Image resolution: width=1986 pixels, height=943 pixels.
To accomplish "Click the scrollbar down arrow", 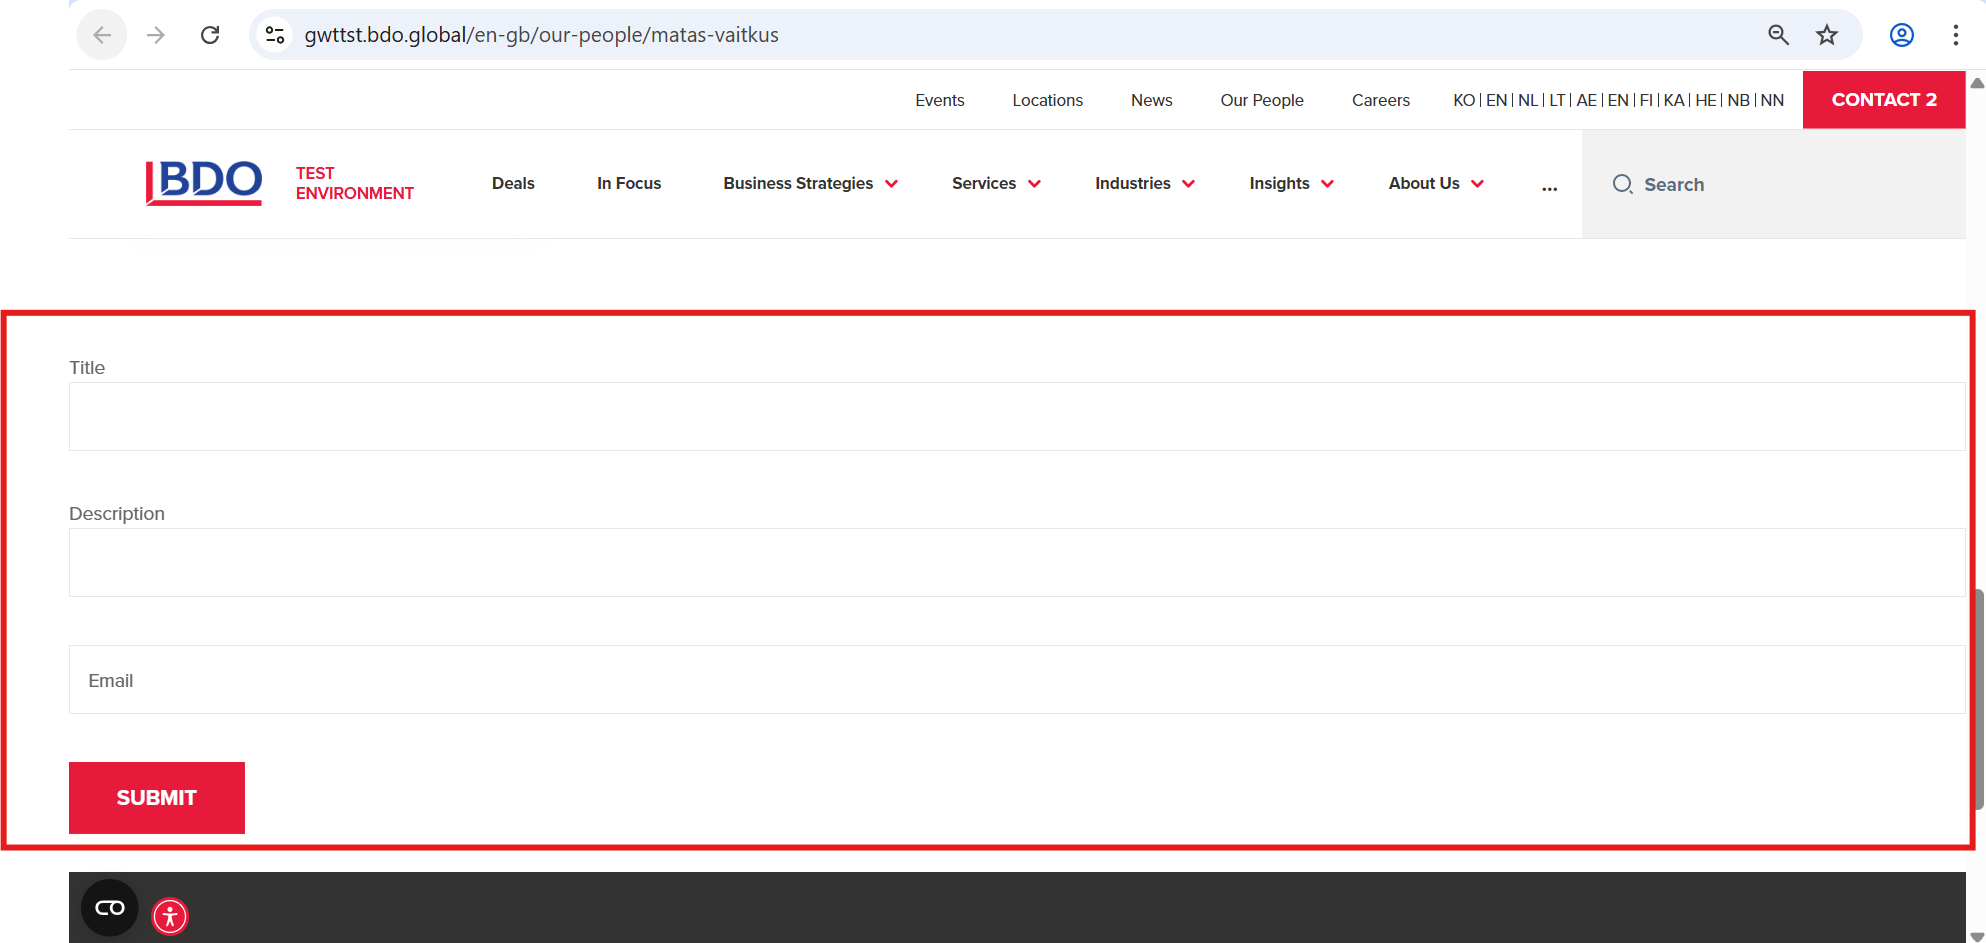I will click(x=1976, y=935).
